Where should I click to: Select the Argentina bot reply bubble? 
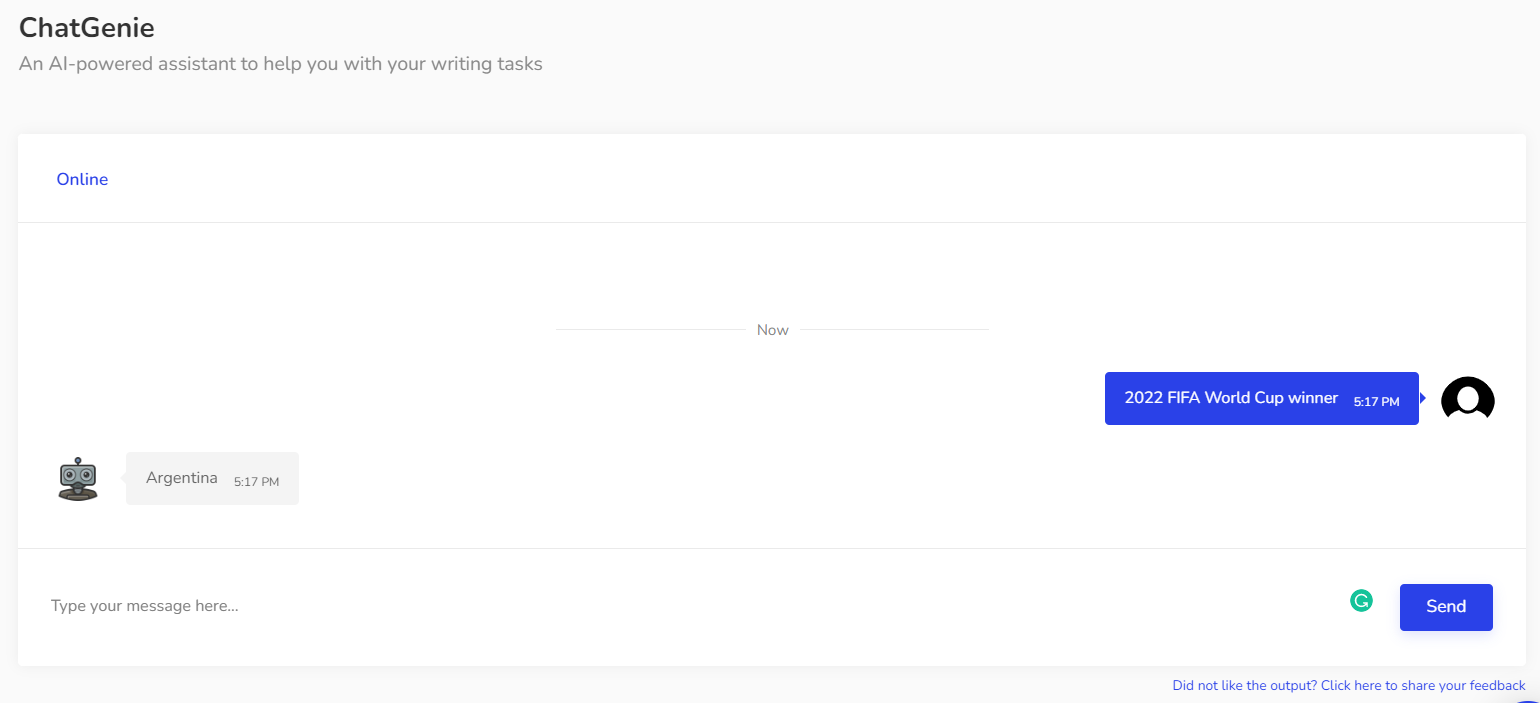point(212,478)
